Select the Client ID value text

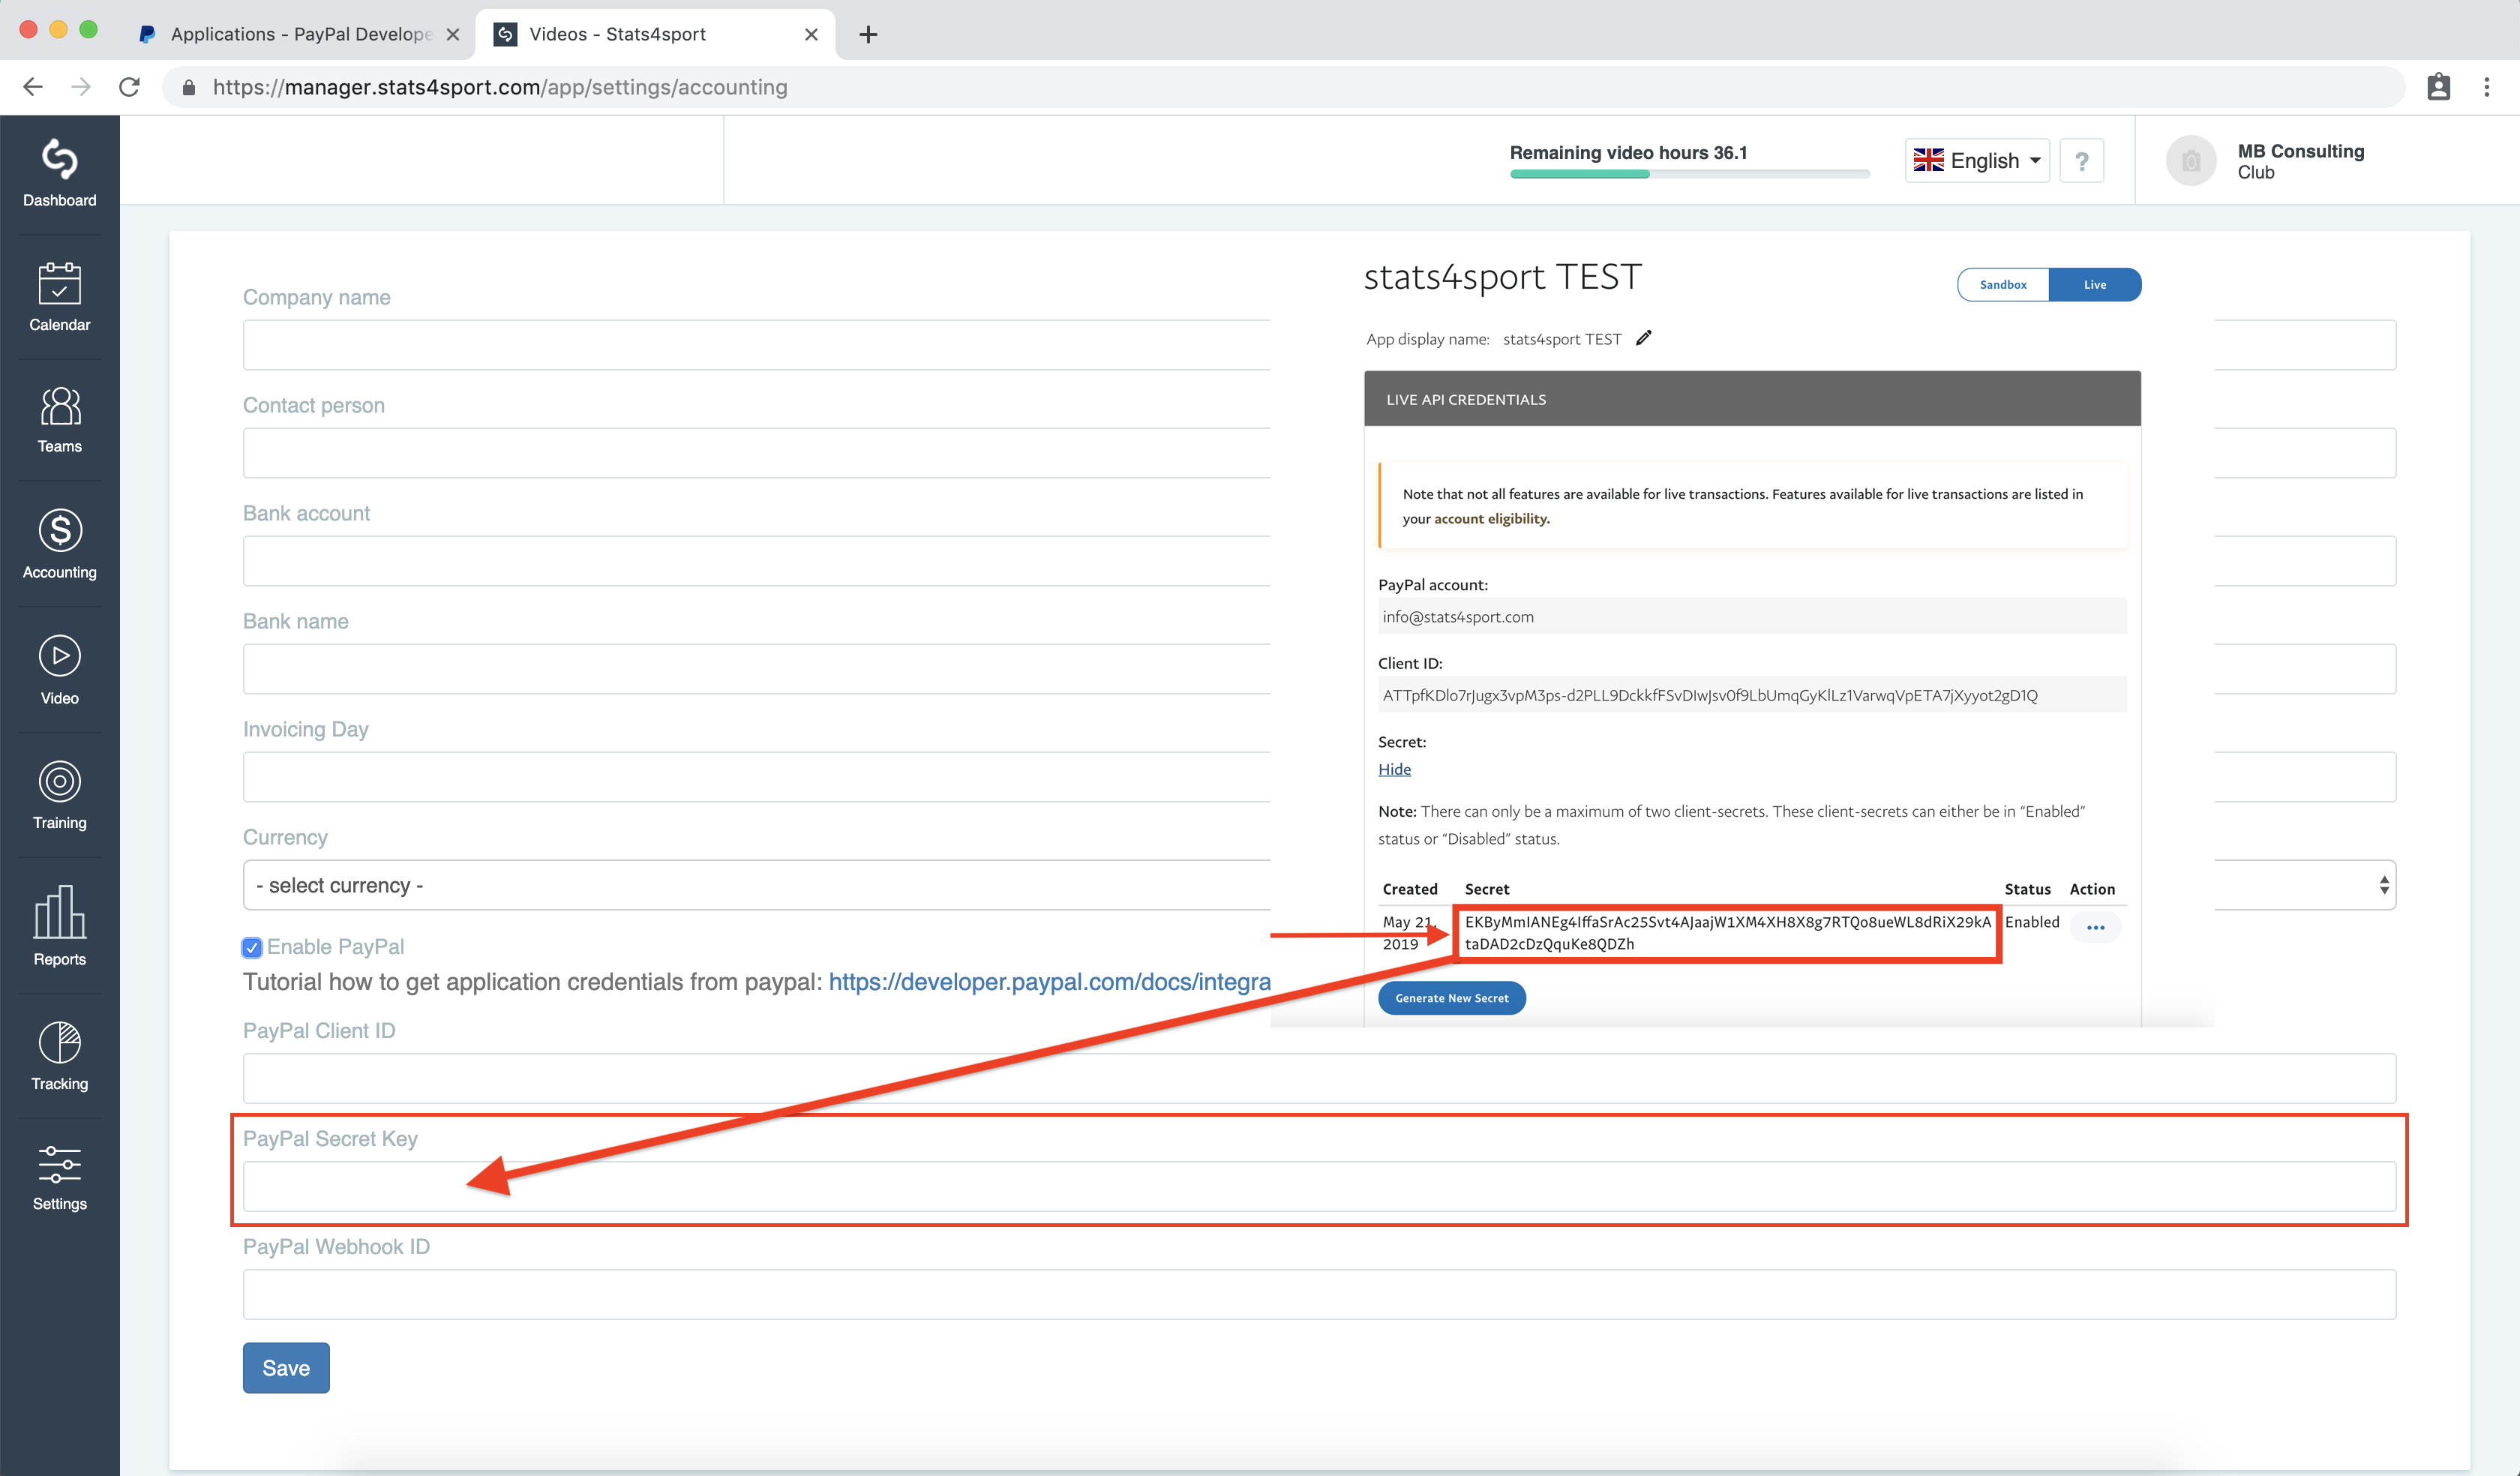point(1709,695)
